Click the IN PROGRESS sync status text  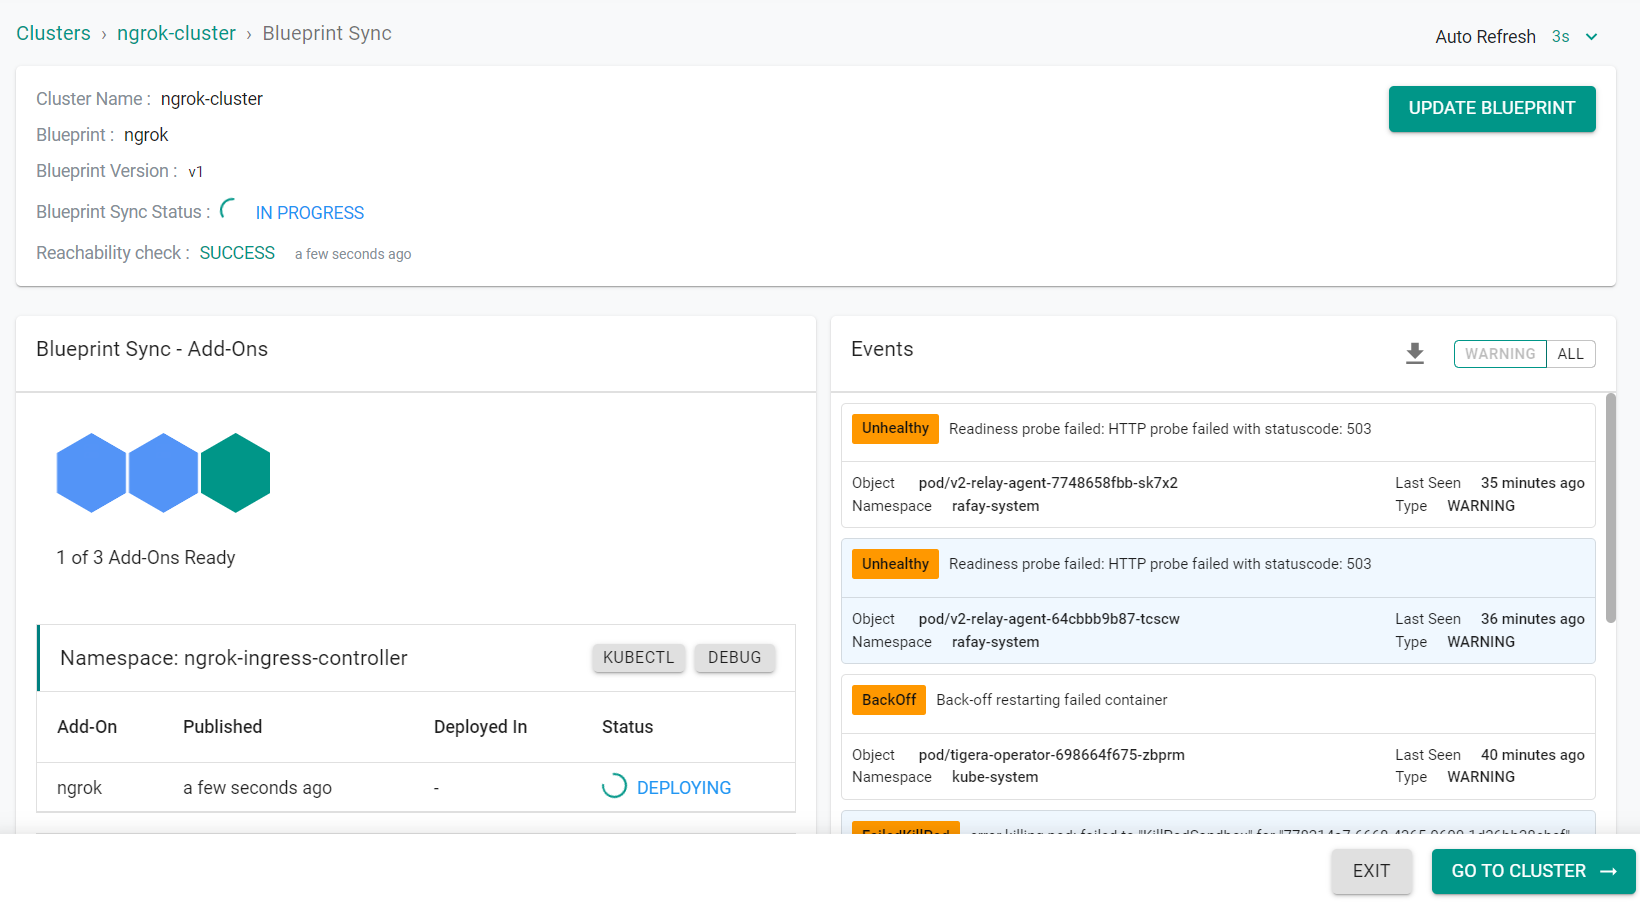pyautogui.click(x=310, y=213)
